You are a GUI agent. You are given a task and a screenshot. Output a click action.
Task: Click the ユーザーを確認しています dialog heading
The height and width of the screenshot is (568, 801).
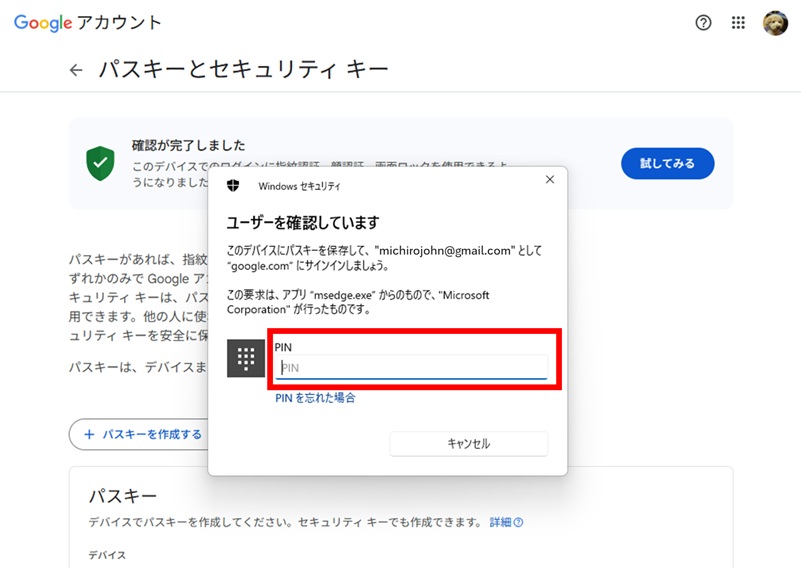click(303, 222)
